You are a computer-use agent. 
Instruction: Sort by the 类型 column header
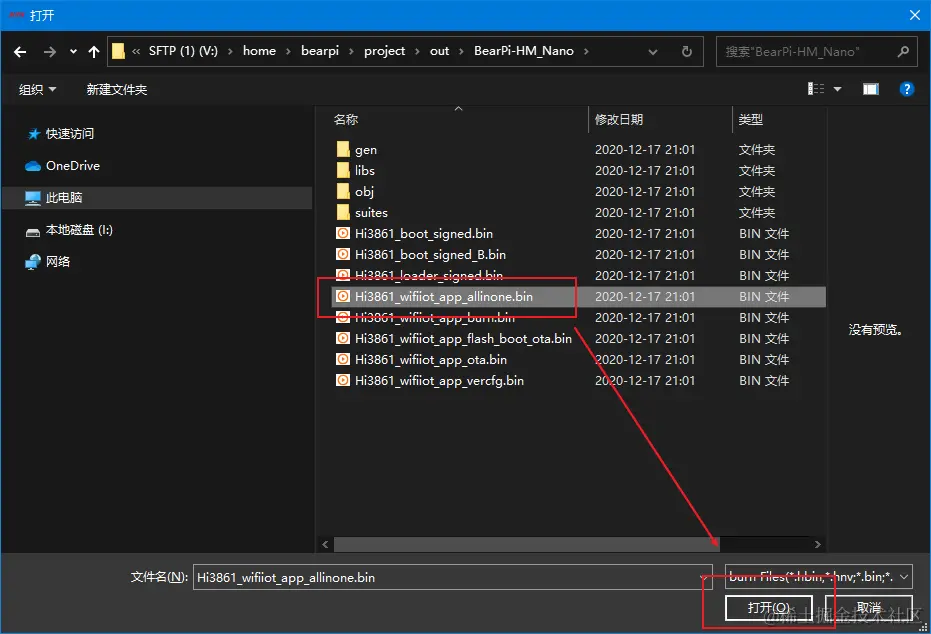click(x=750, y=119)
